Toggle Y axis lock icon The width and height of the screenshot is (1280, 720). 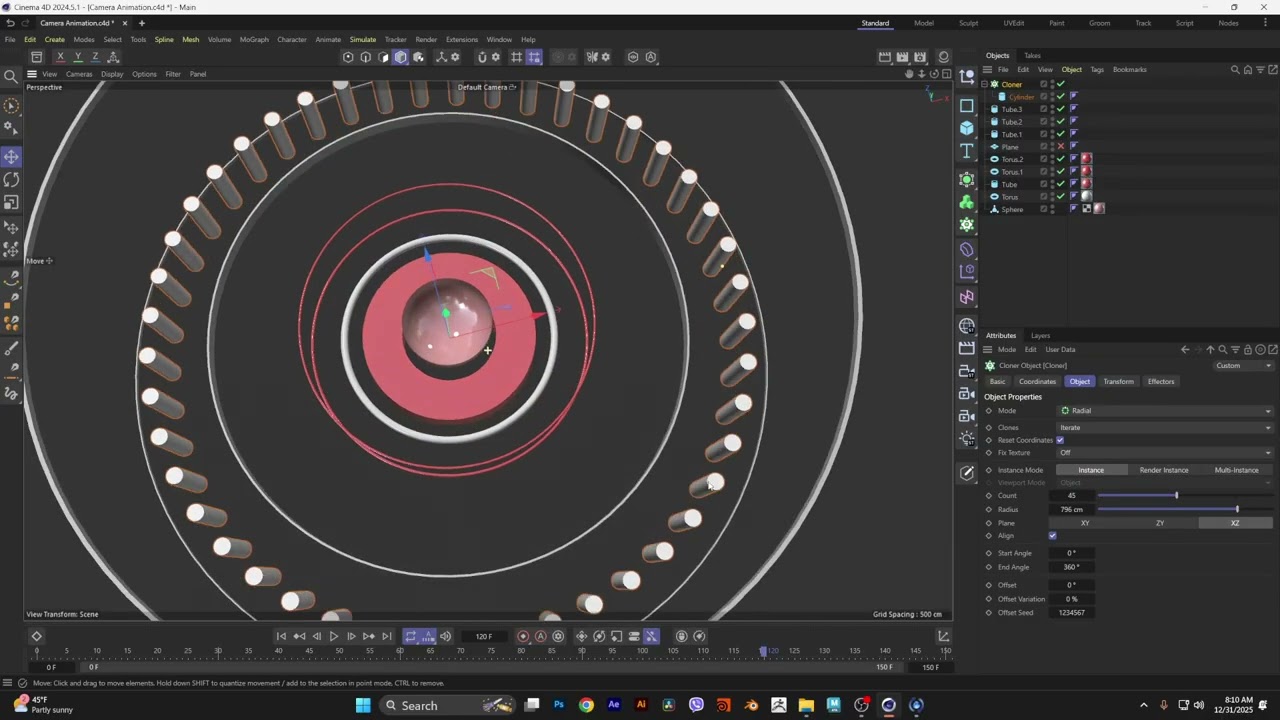pos(78,57)
